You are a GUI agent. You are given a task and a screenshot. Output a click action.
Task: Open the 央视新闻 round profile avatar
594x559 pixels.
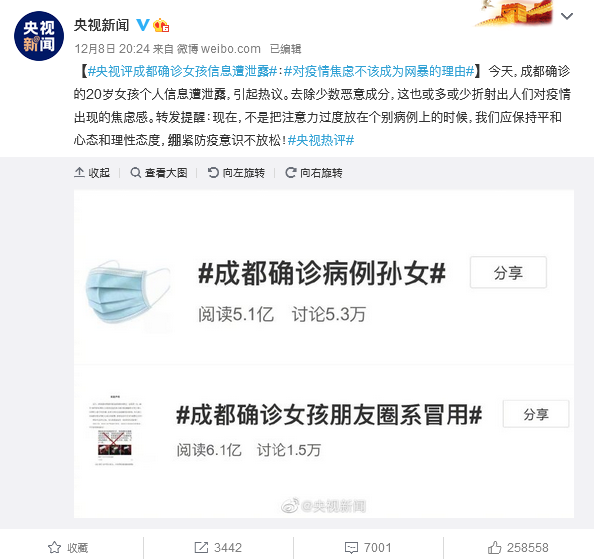(39, 36)
